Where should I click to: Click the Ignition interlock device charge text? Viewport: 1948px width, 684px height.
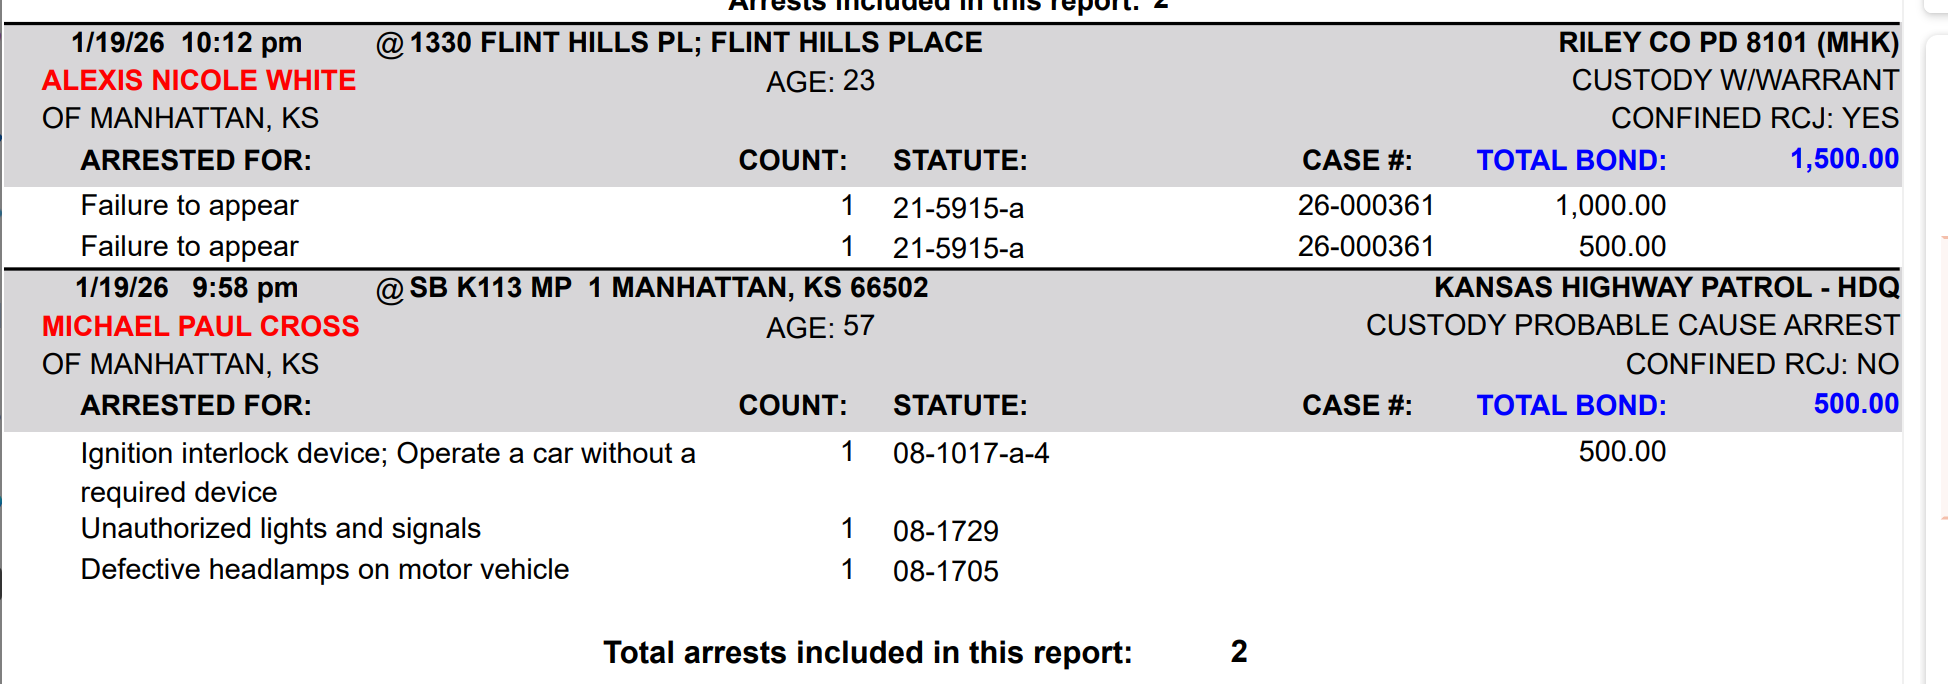click(x=387, y=454)
